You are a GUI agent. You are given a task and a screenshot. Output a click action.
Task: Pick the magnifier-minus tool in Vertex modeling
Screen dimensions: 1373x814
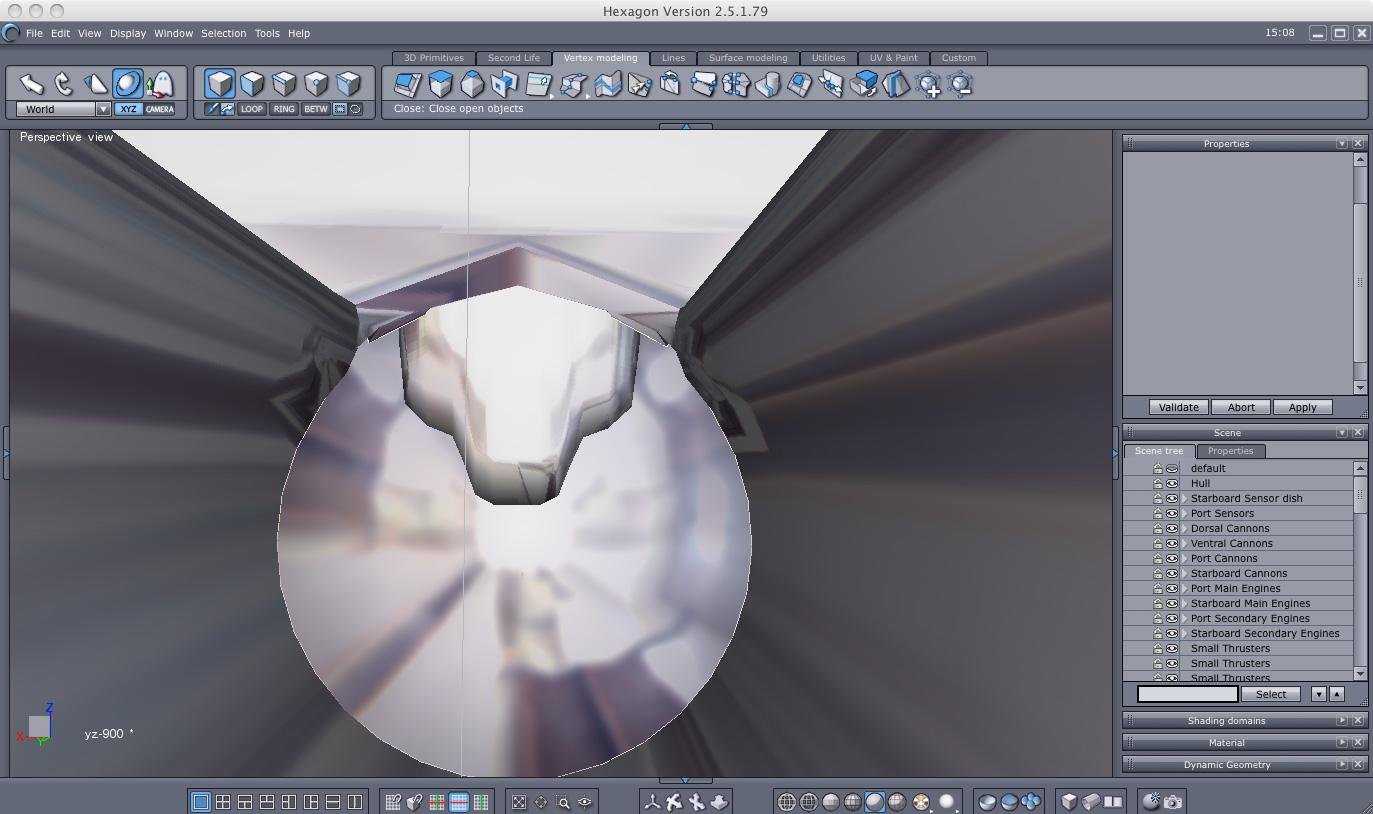(x=961, y=85)
